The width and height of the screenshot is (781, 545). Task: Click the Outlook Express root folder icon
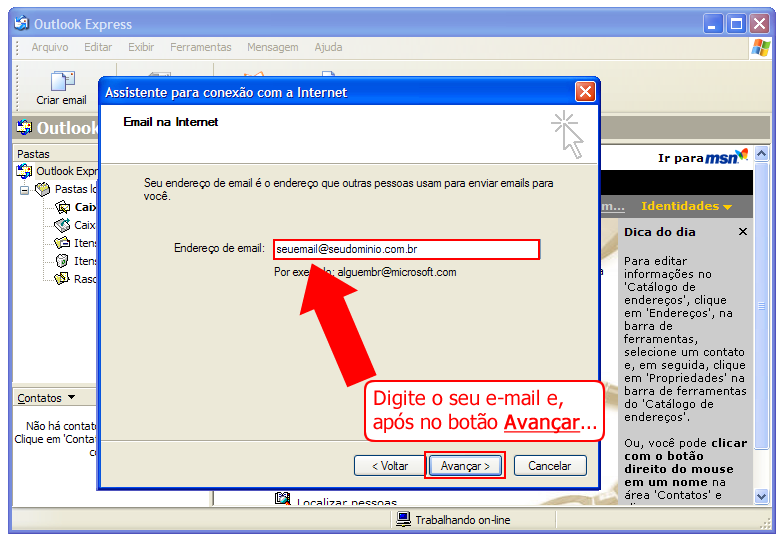[x=24, y=171]
